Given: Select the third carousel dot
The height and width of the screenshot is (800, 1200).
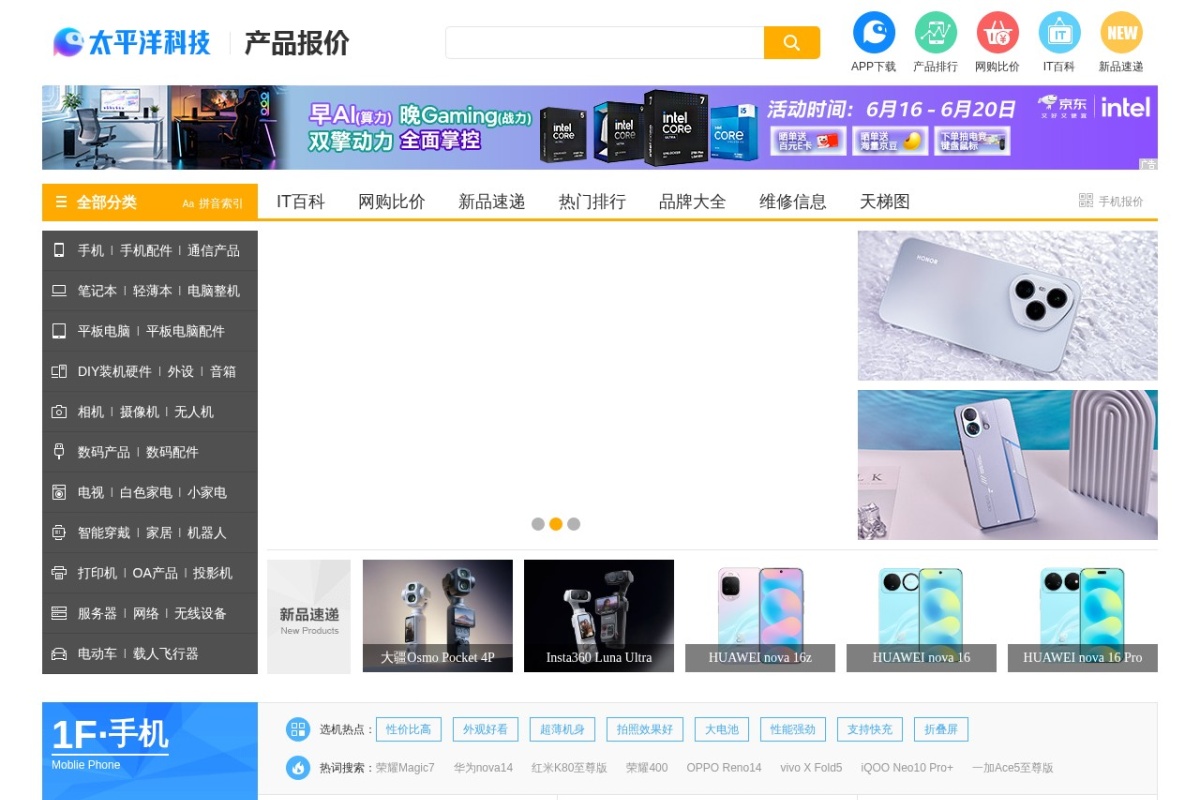Looking at the screenshot, I should tap(574, 524).
